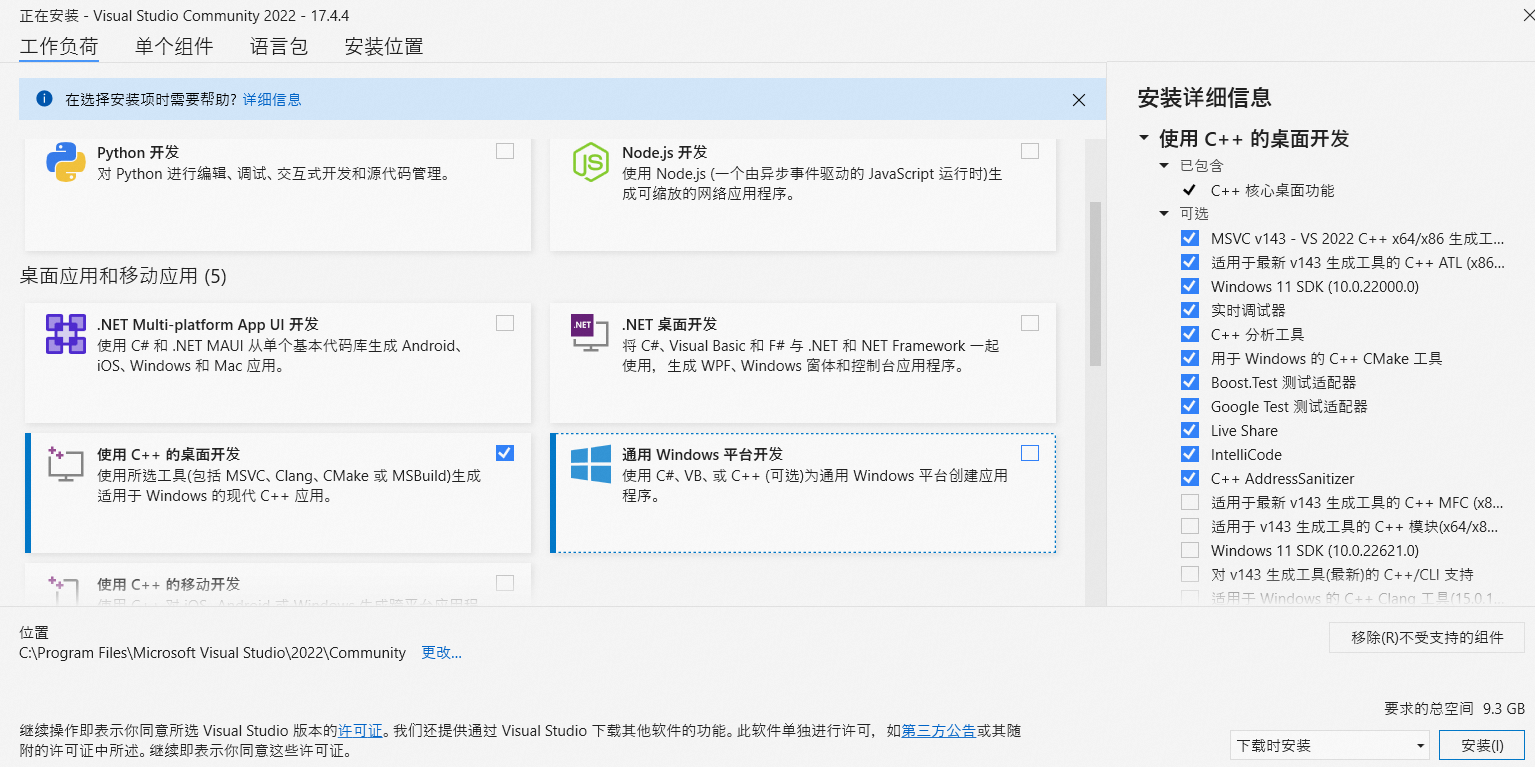Check the C++ 模块 for v143 option

pyautogui.click(x=1190, y=526)
